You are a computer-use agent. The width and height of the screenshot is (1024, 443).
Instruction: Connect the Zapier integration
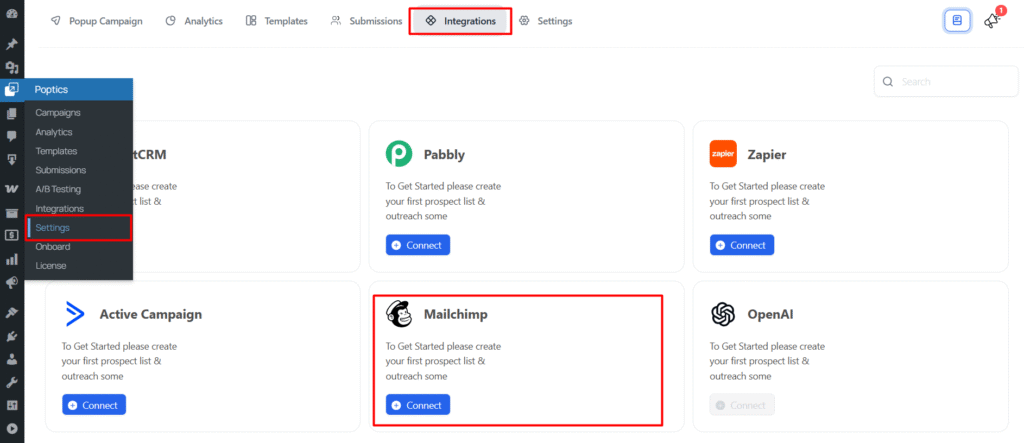[742, 245]
